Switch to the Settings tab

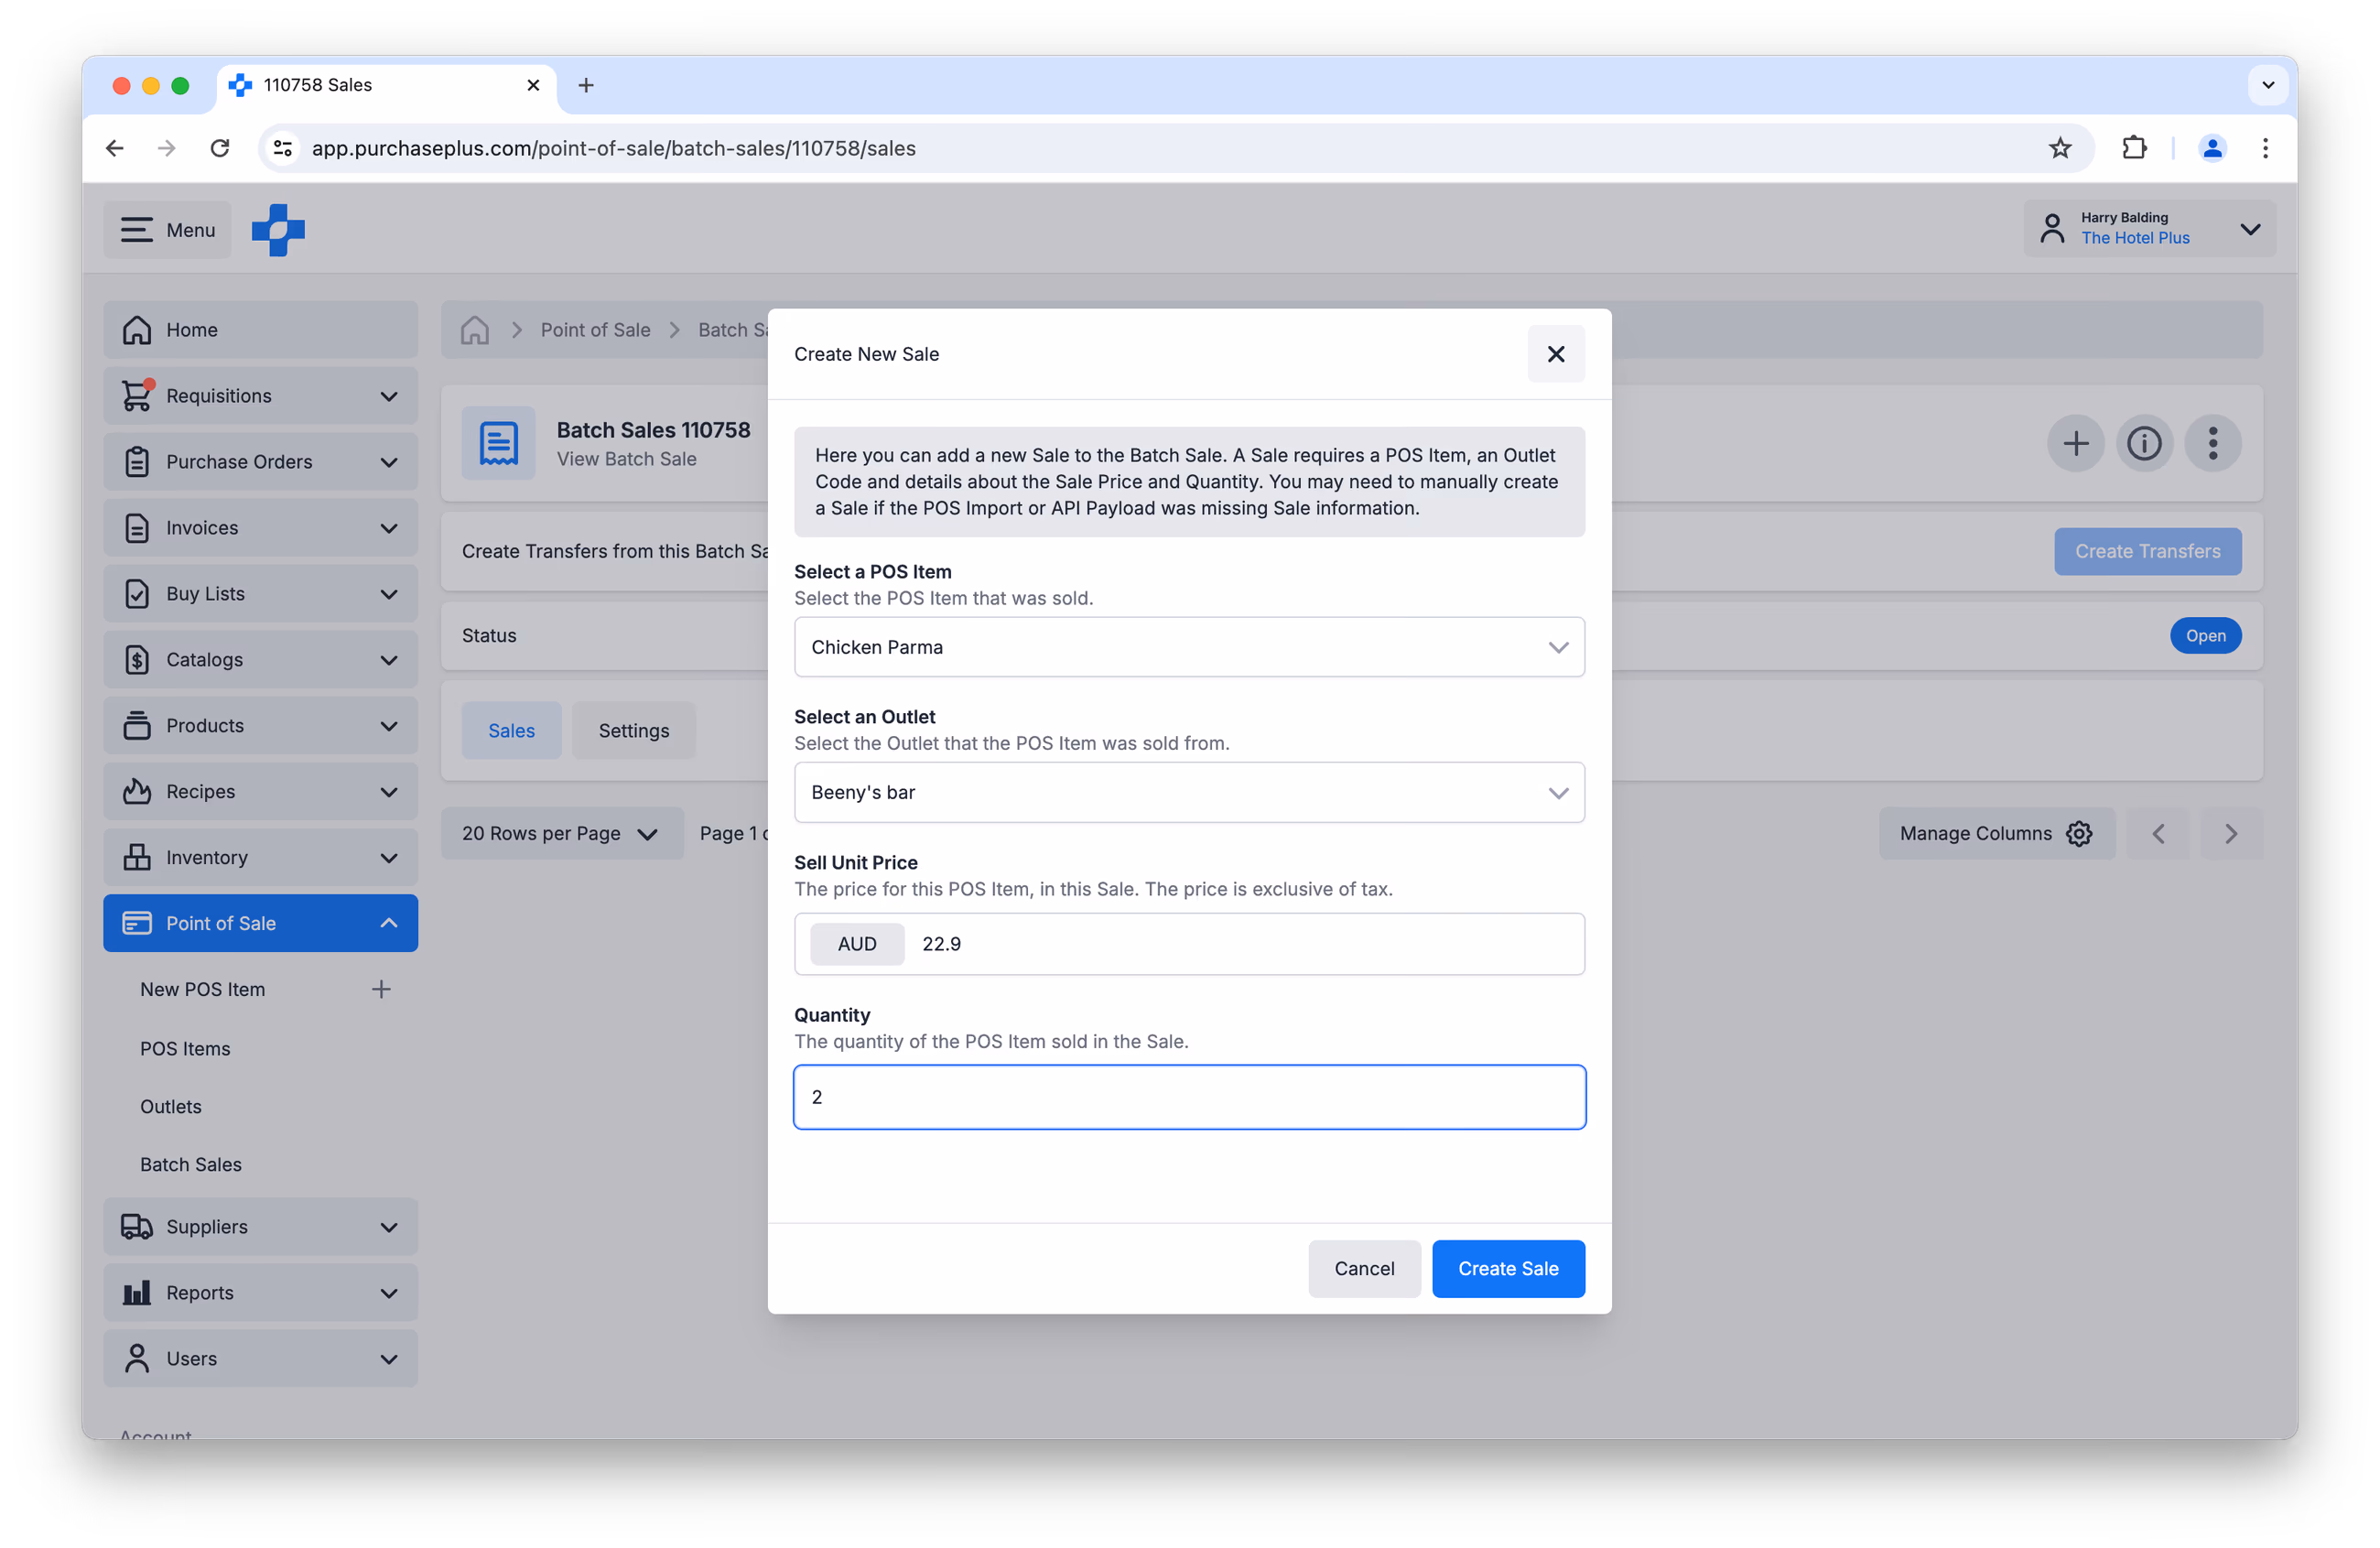coord(634,731)
